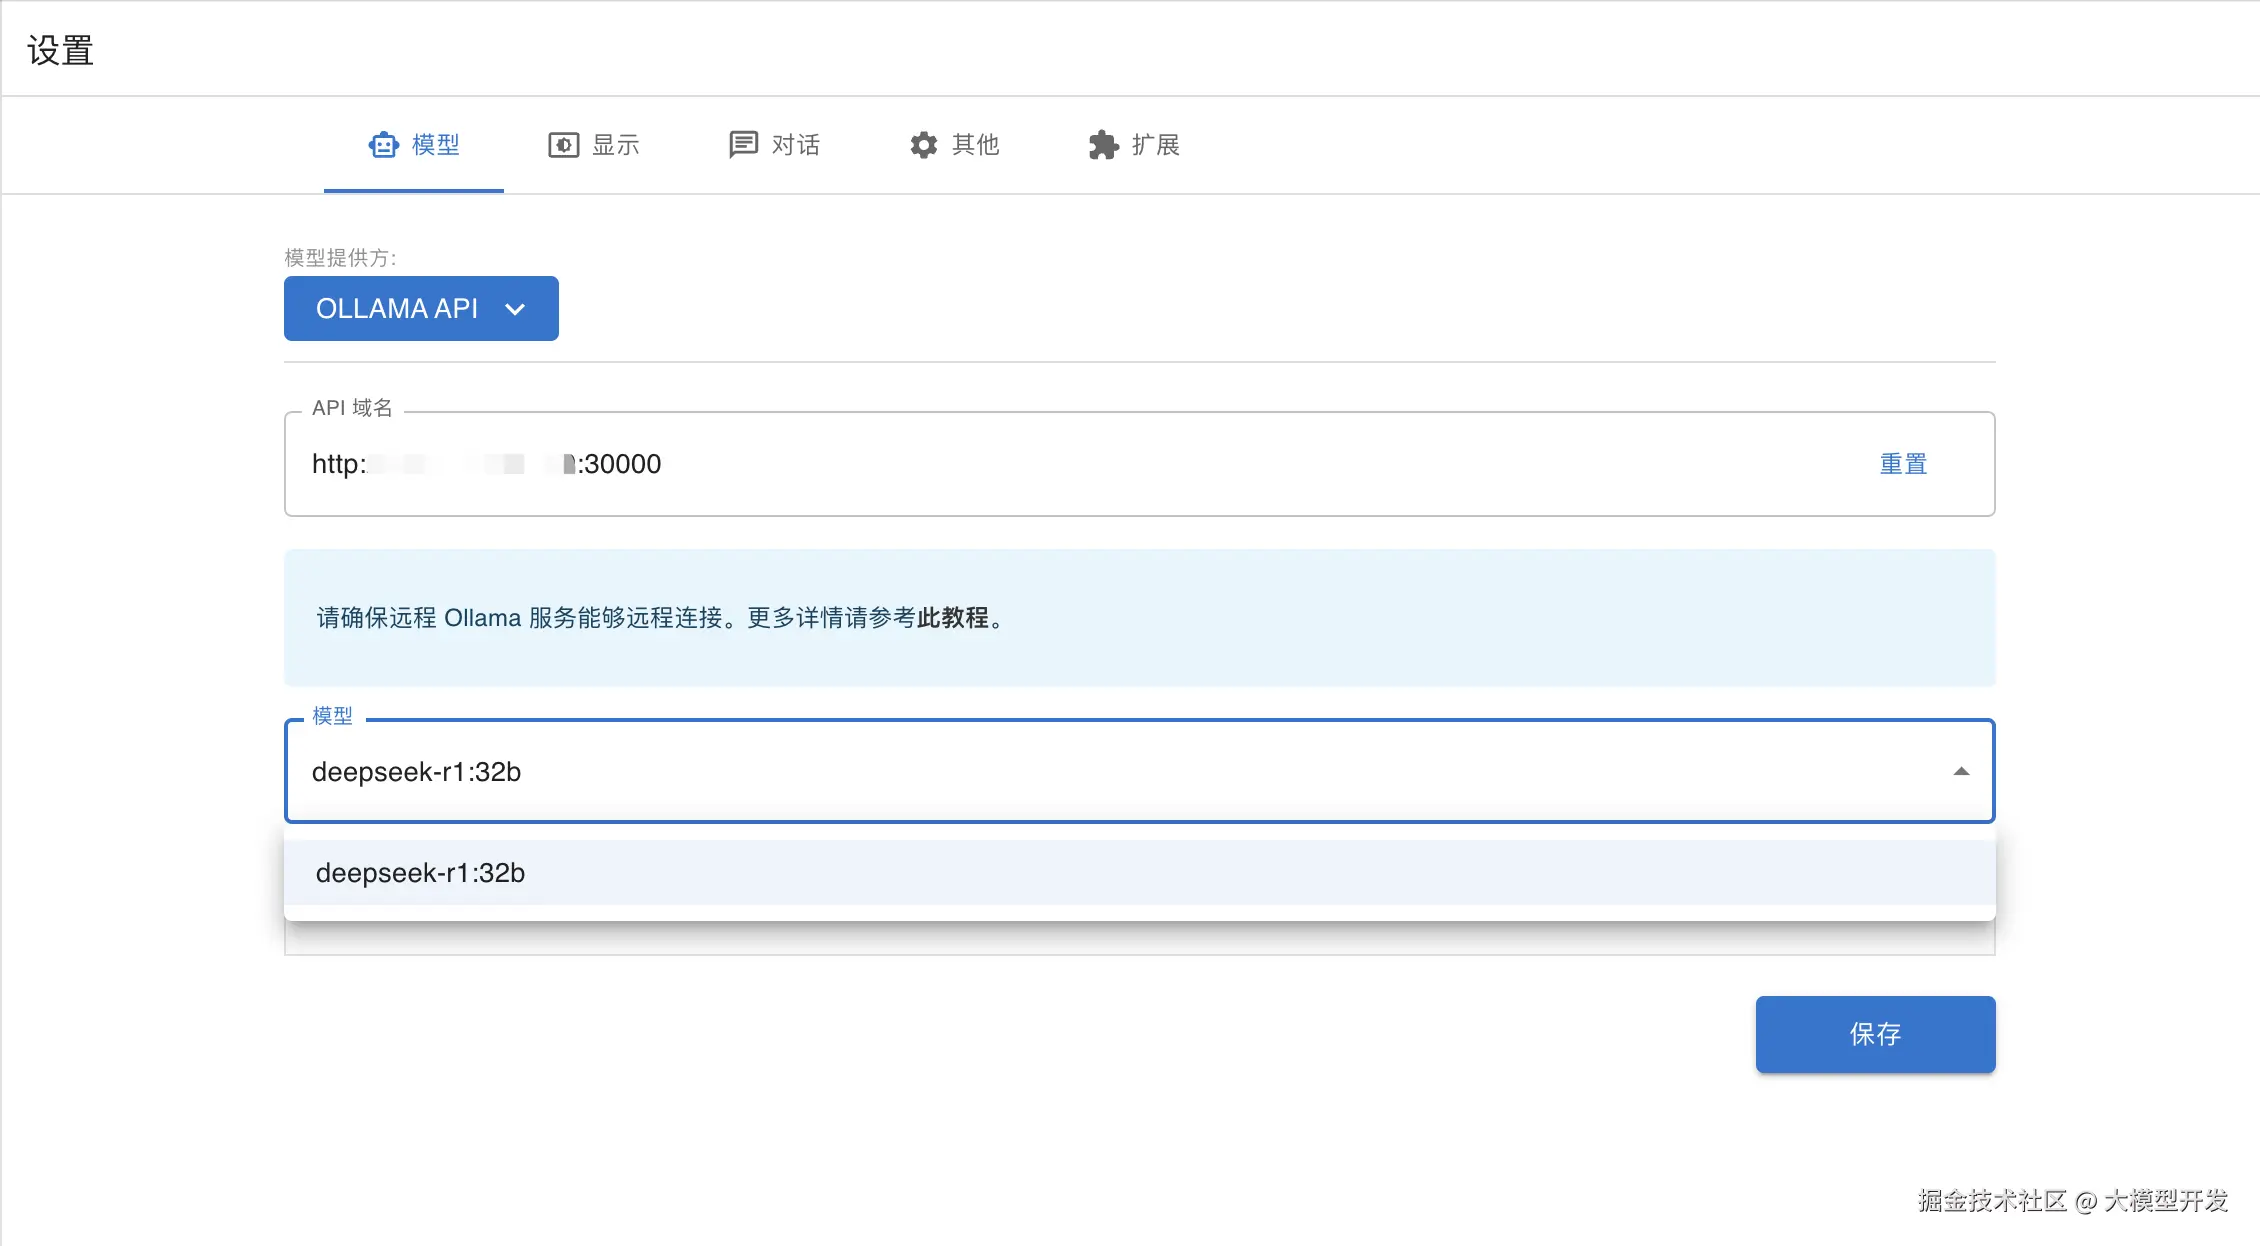Click the puzzle piece icon for 扩展
Screen dimensions: 2260x1246
click(x=1103, y=145)
